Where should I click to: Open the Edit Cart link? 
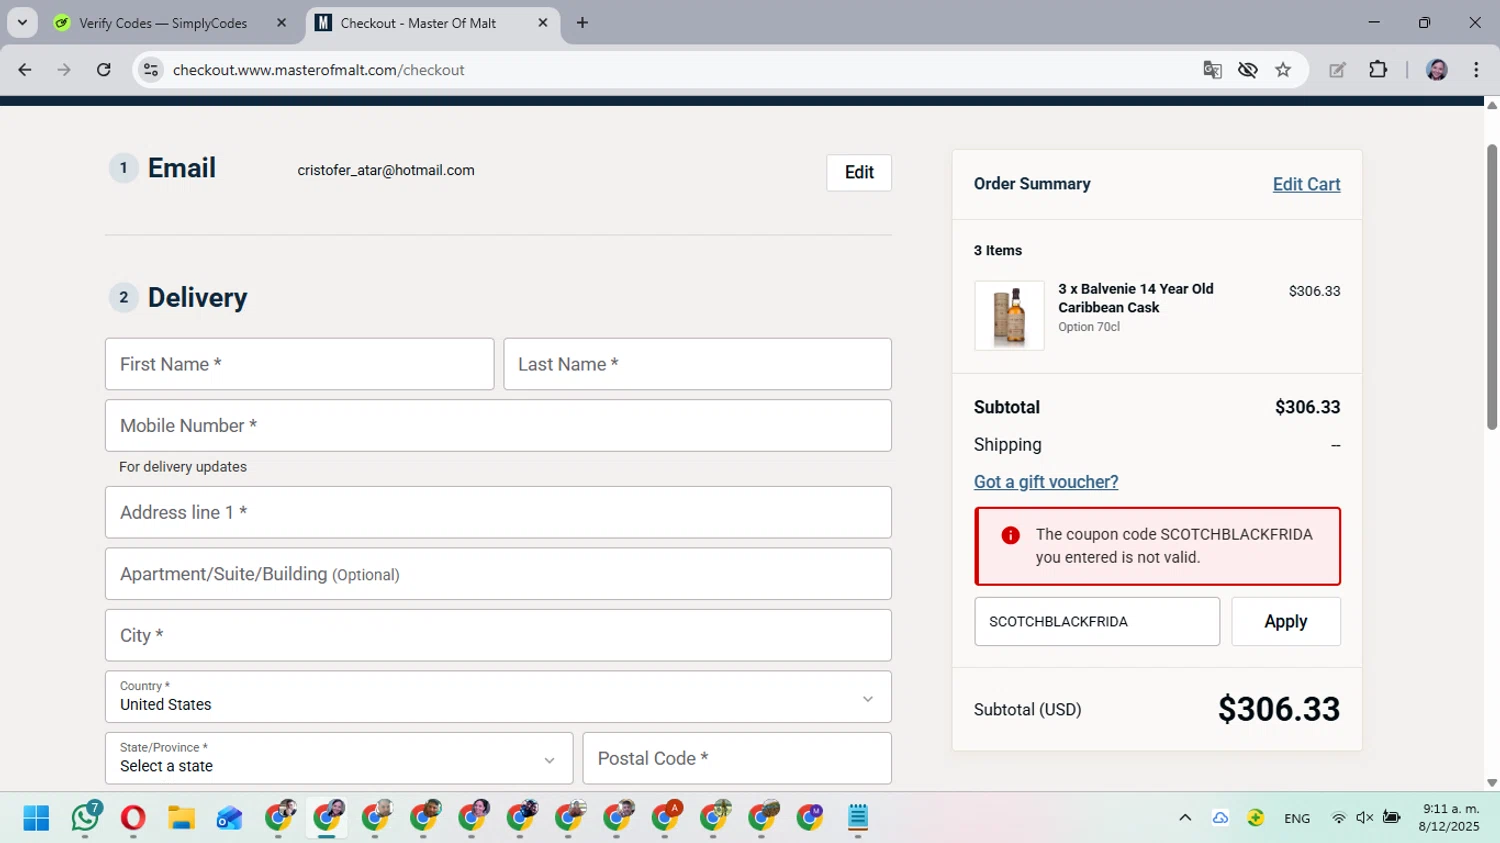[x=1306, y=184]
